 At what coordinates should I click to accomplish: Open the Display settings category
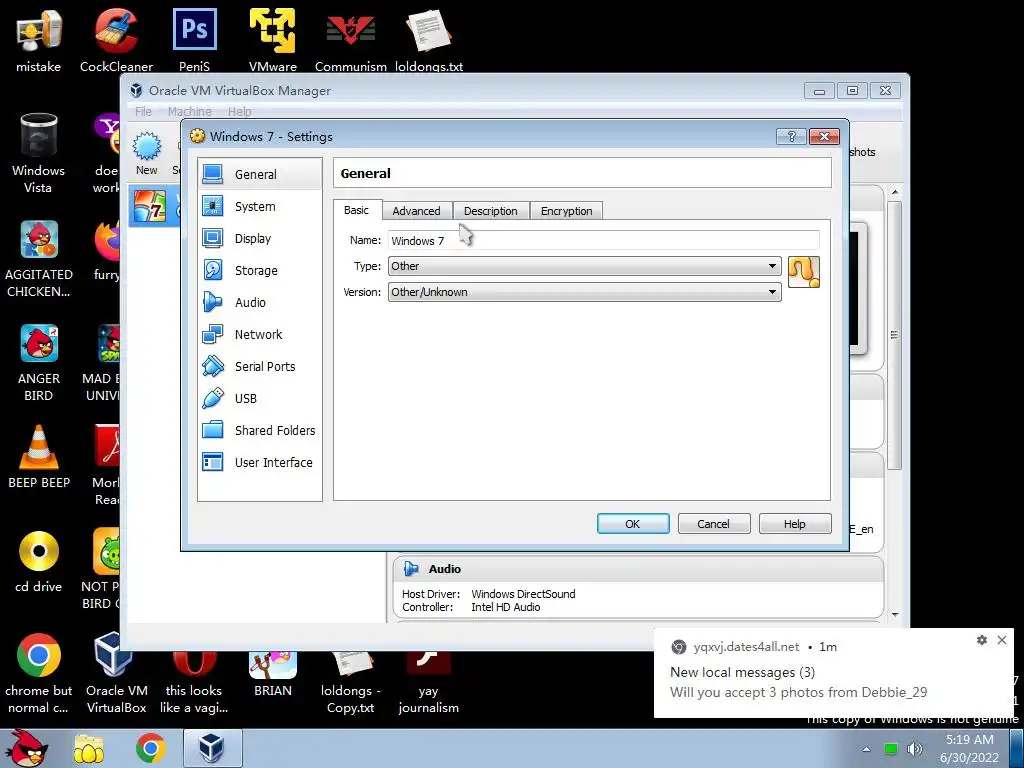(259, 238)
